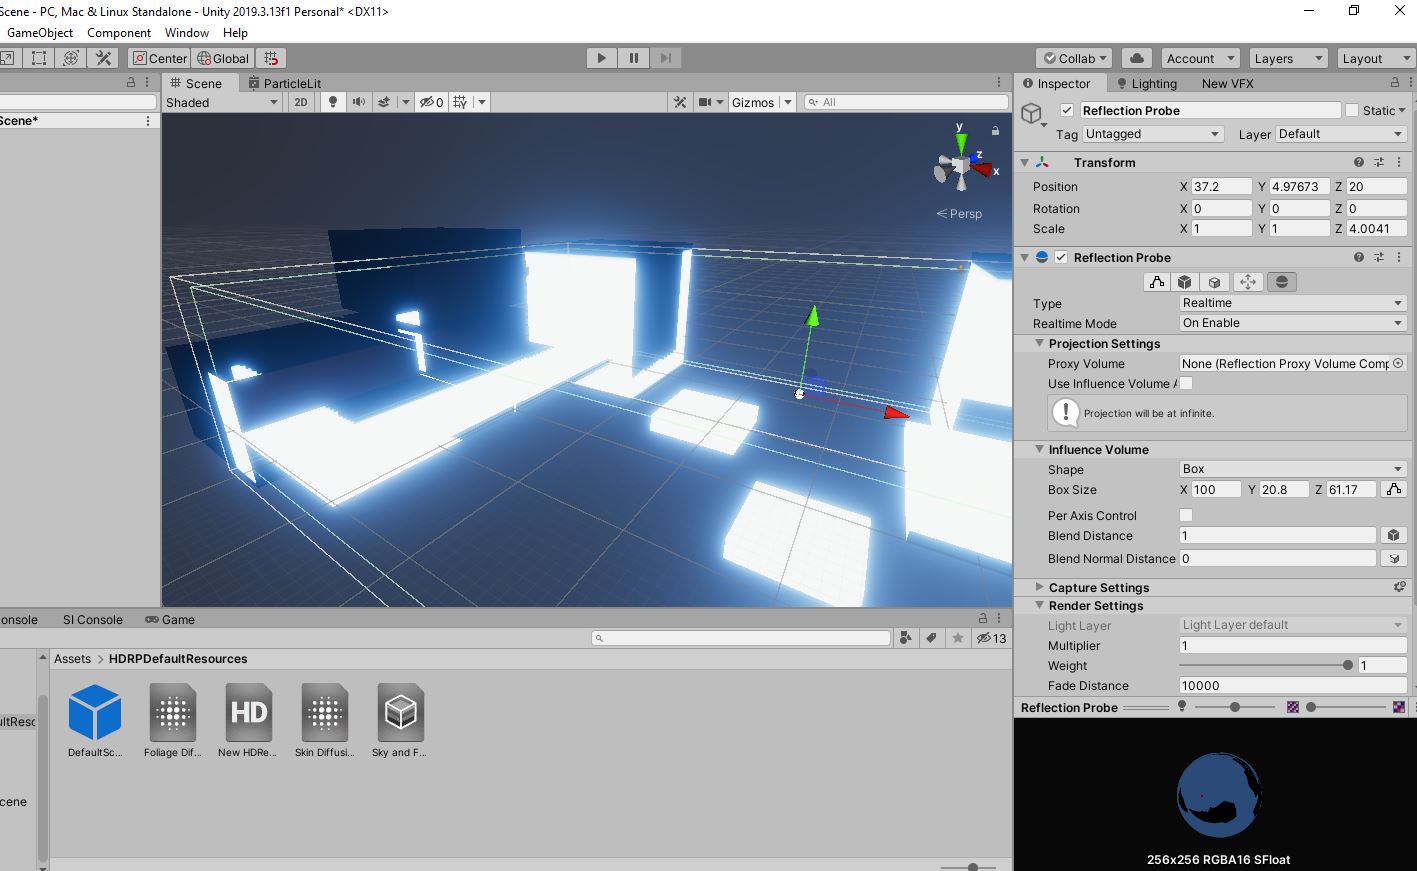Toggle Use Influence Volume checkbox
Viewport: 1417px width, 871px height.
click(1186, 383)
